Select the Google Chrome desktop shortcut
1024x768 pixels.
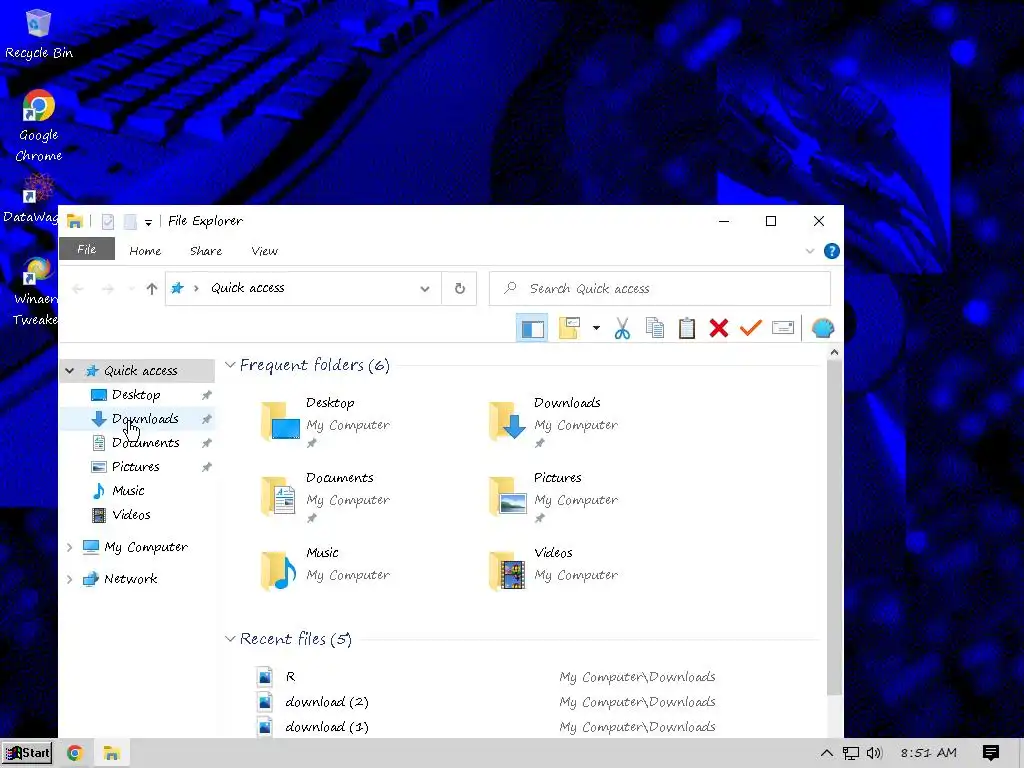[x=39, y=125]
